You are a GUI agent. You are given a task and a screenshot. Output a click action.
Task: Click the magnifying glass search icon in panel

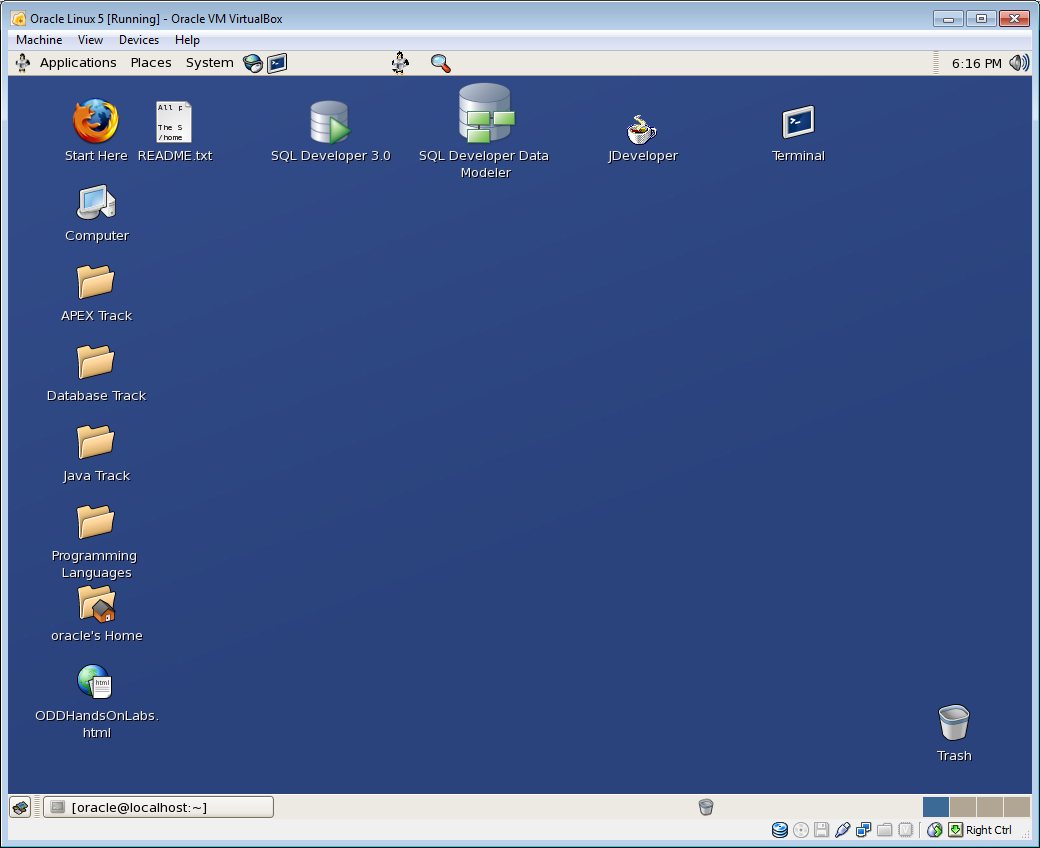pyautogui.click(x=440, y=63)
